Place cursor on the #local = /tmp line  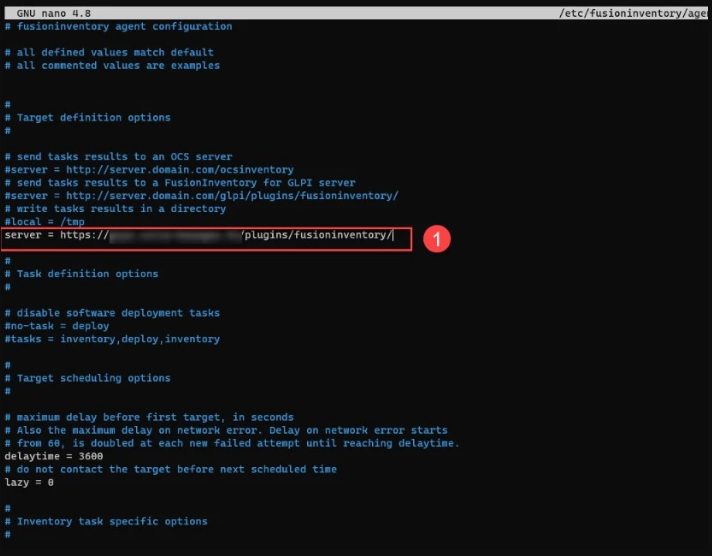pyautogui.click(x=45, y=222)
